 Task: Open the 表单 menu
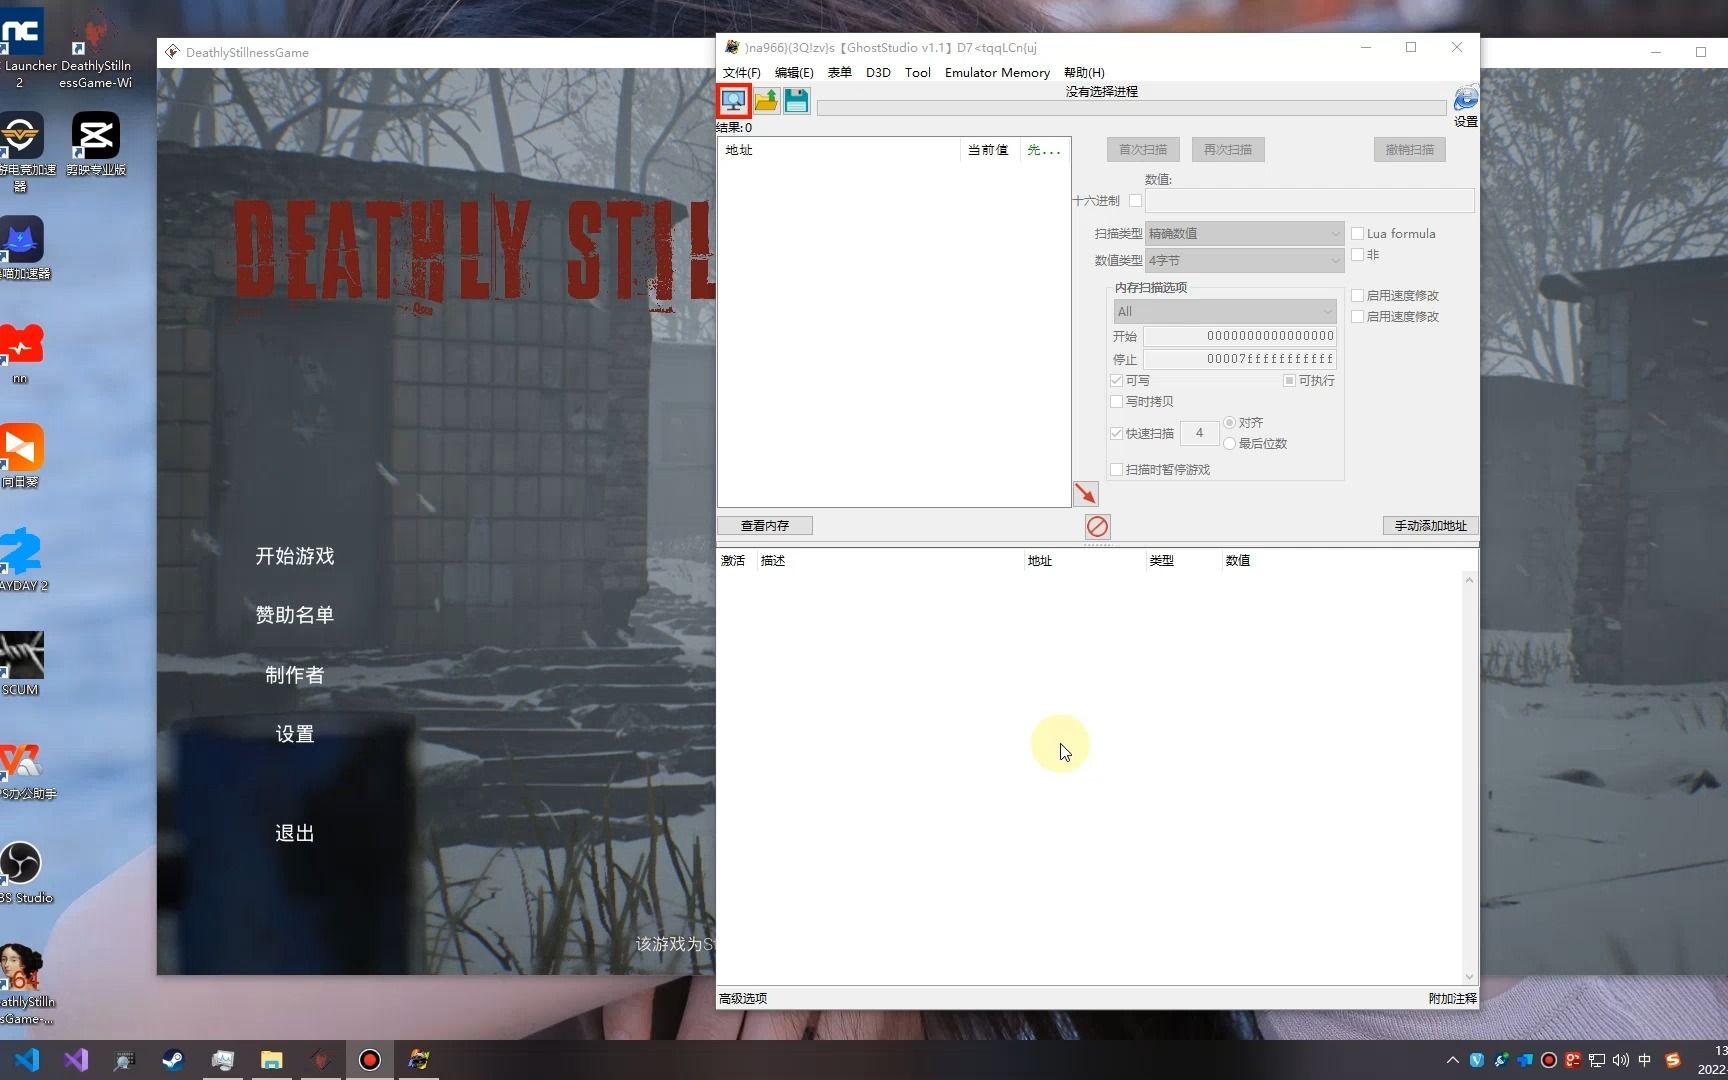click(840, 72)
